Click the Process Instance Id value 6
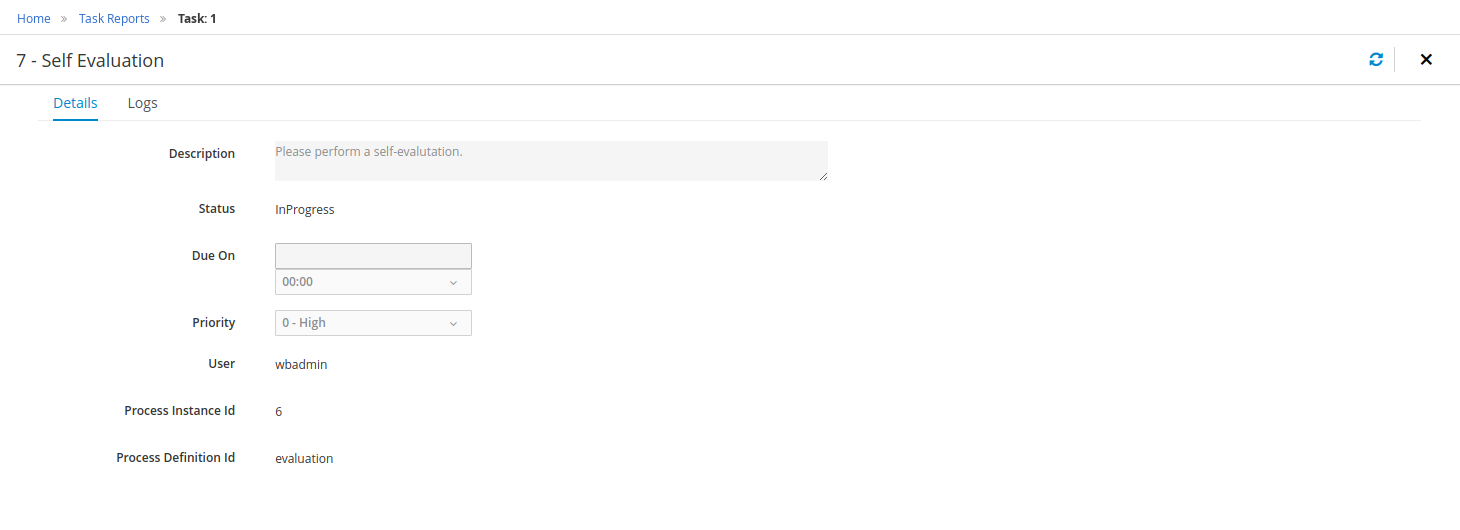The image size is (1460, 530). point(279,412)
